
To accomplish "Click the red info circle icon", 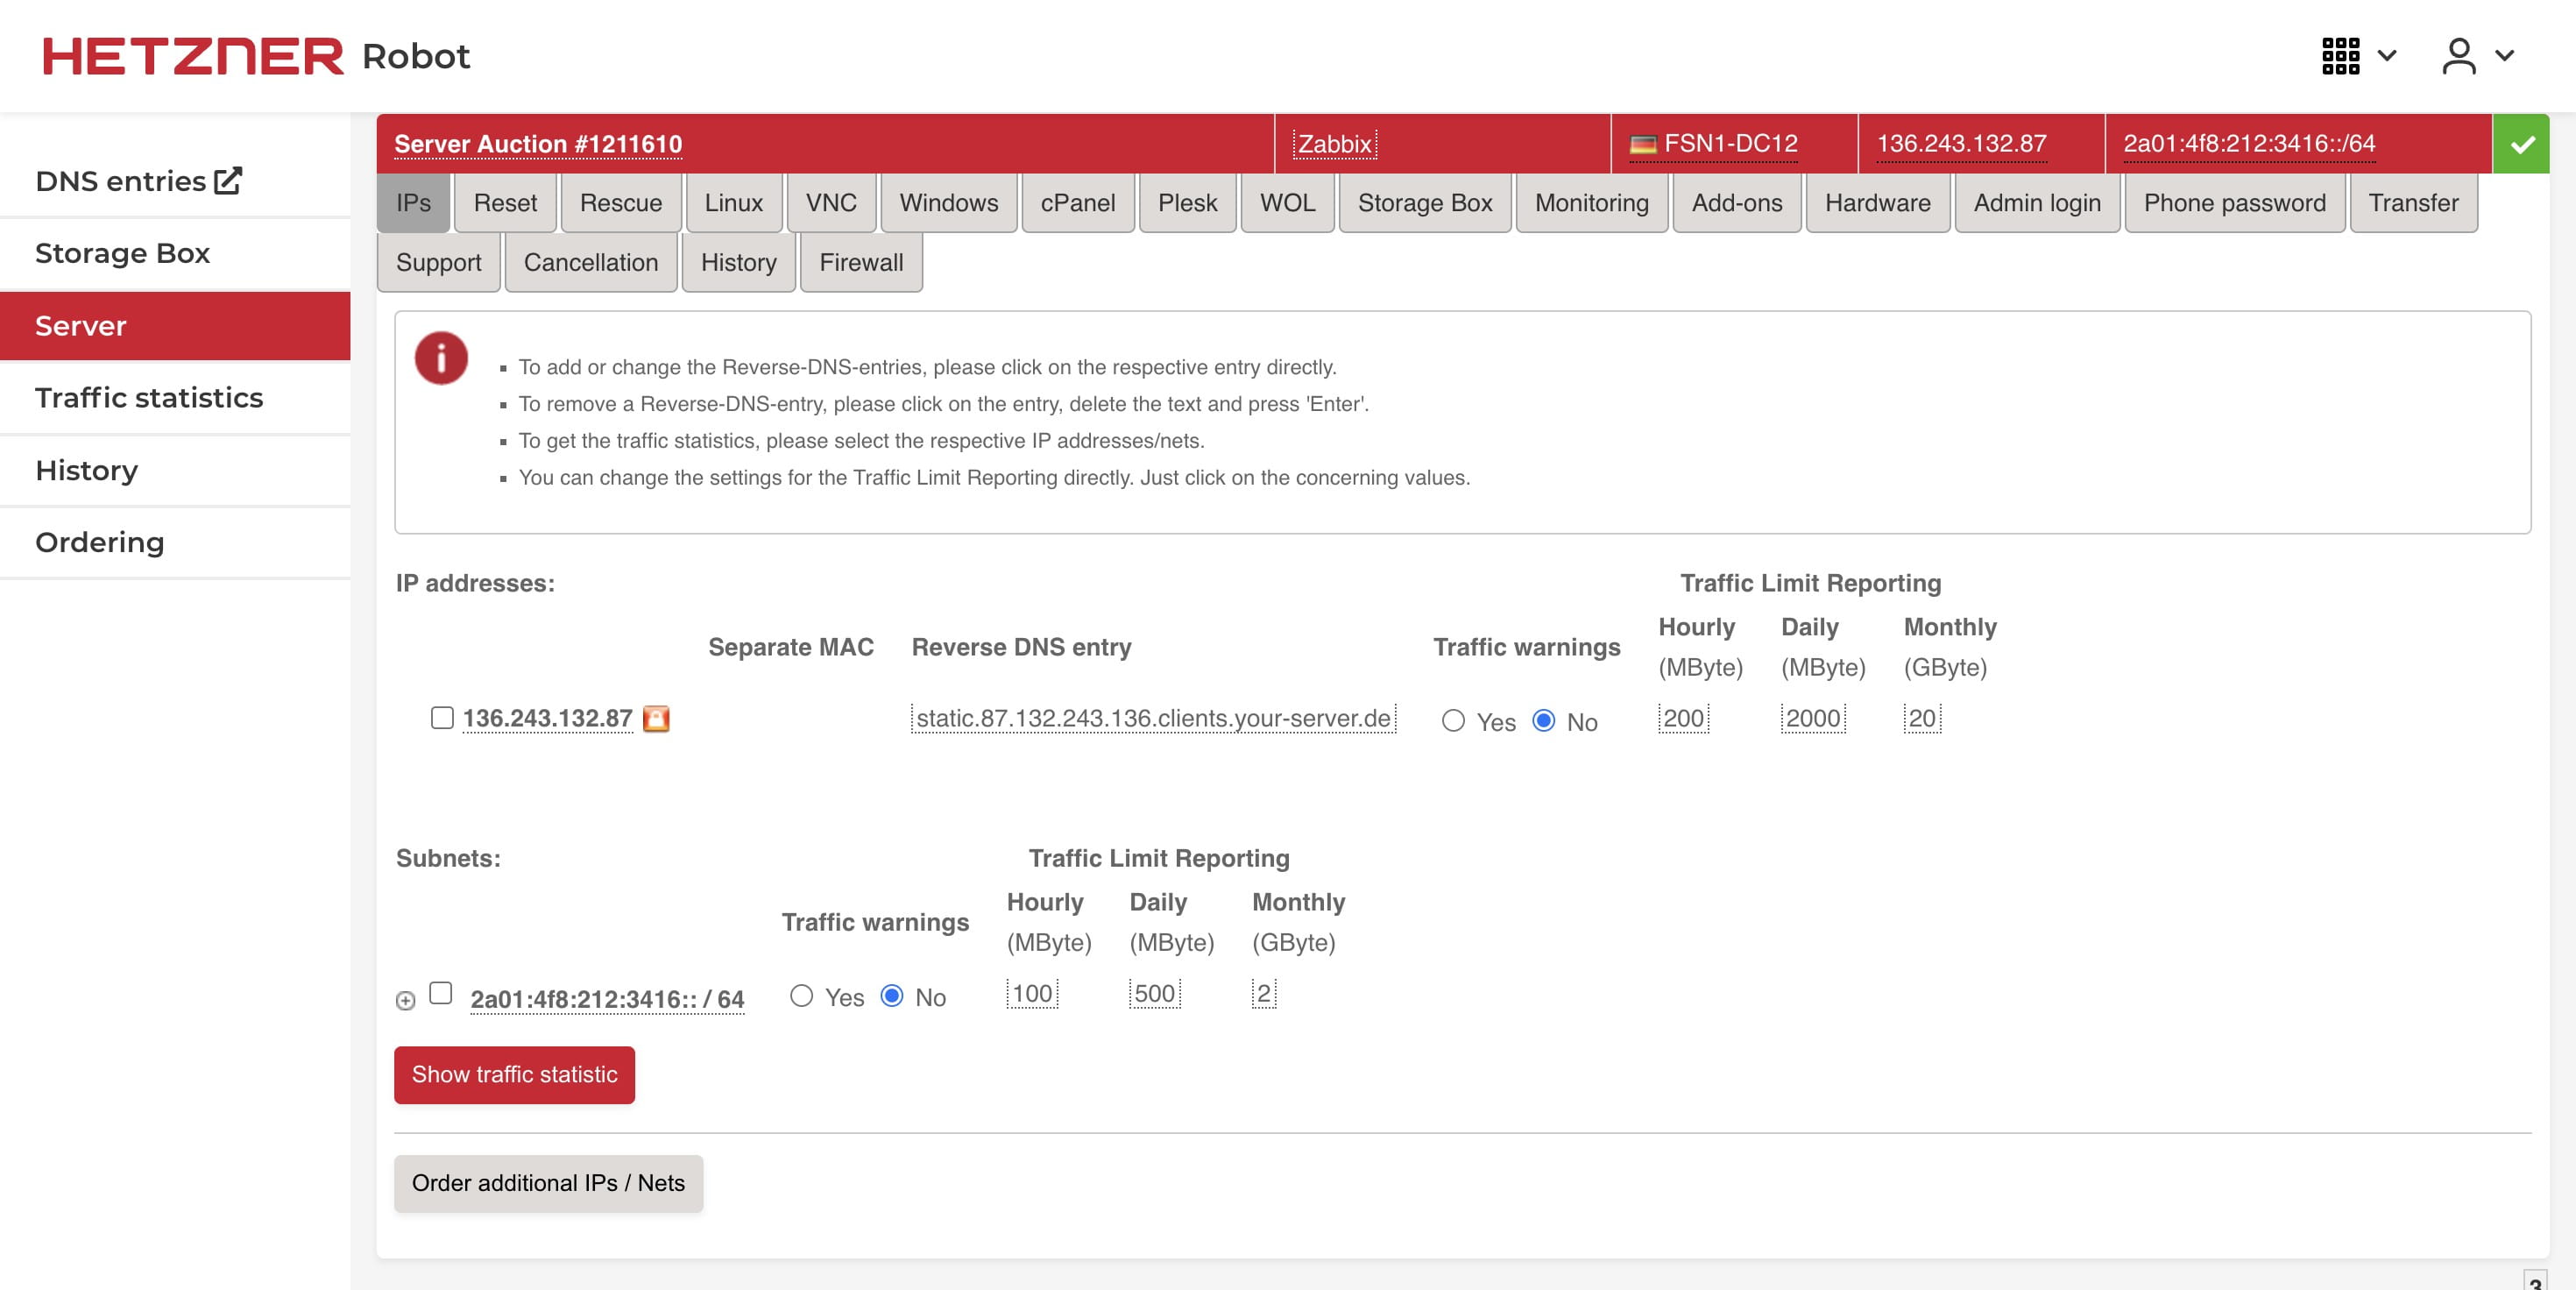I will pyautogui.click(x=441, y=358).
